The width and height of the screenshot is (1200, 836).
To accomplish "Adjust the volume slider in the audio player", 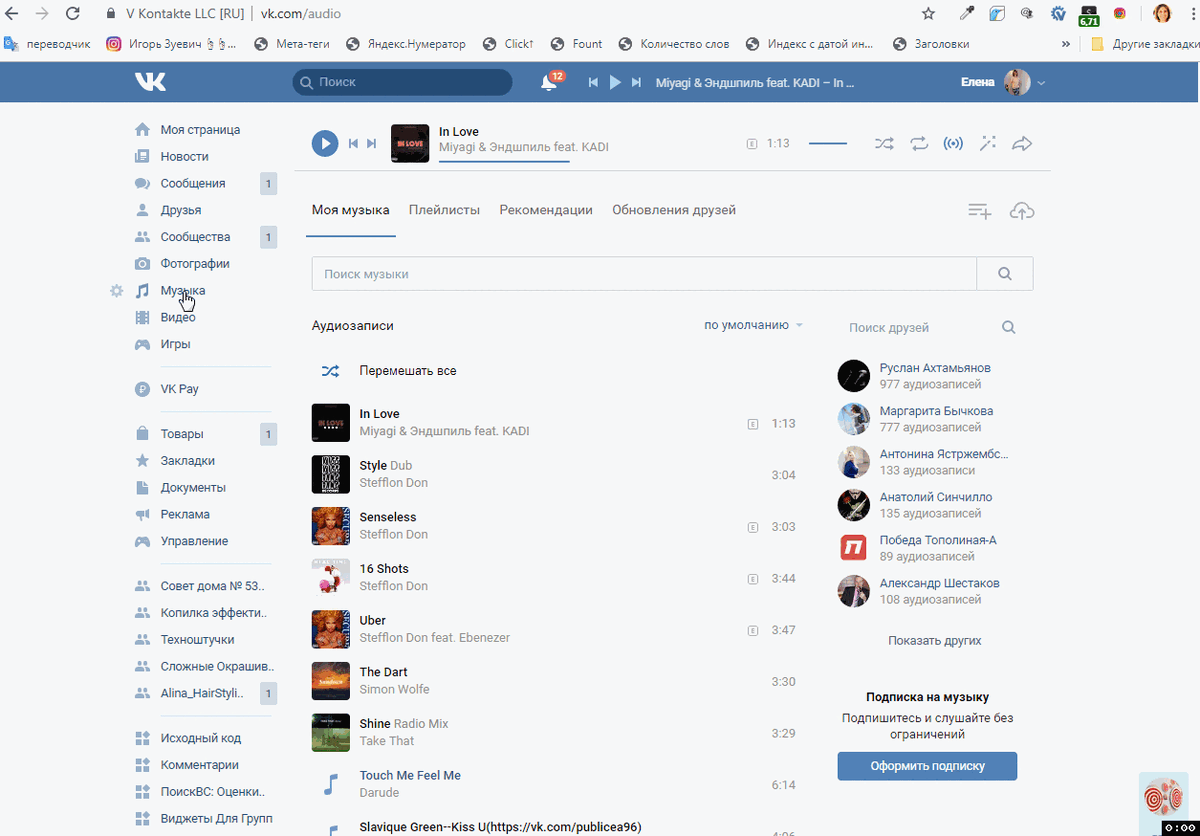I will 828,144.
